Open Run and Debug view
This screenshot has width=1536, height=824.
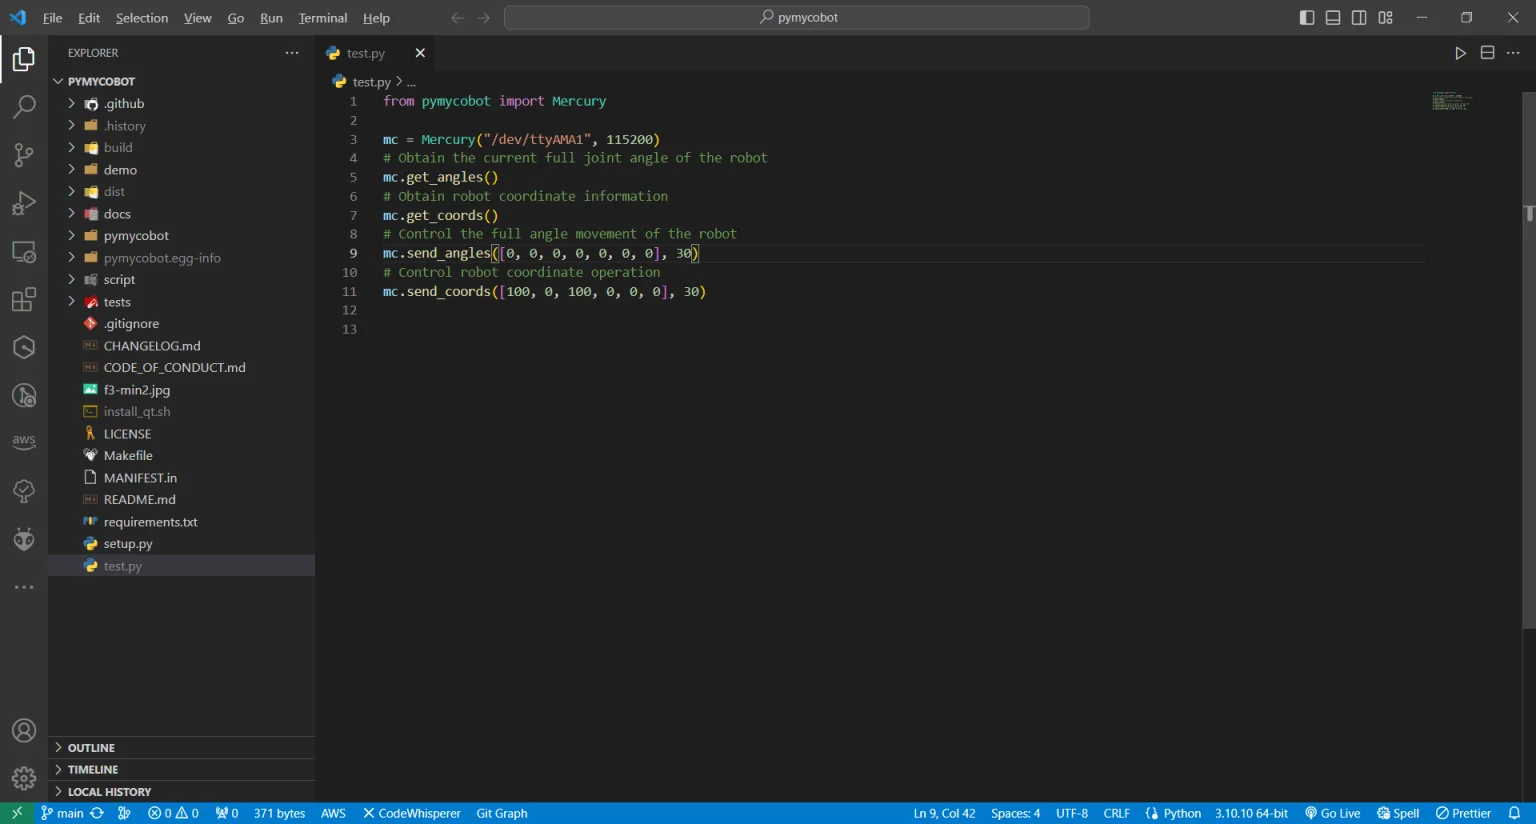(x=24, y=203)
